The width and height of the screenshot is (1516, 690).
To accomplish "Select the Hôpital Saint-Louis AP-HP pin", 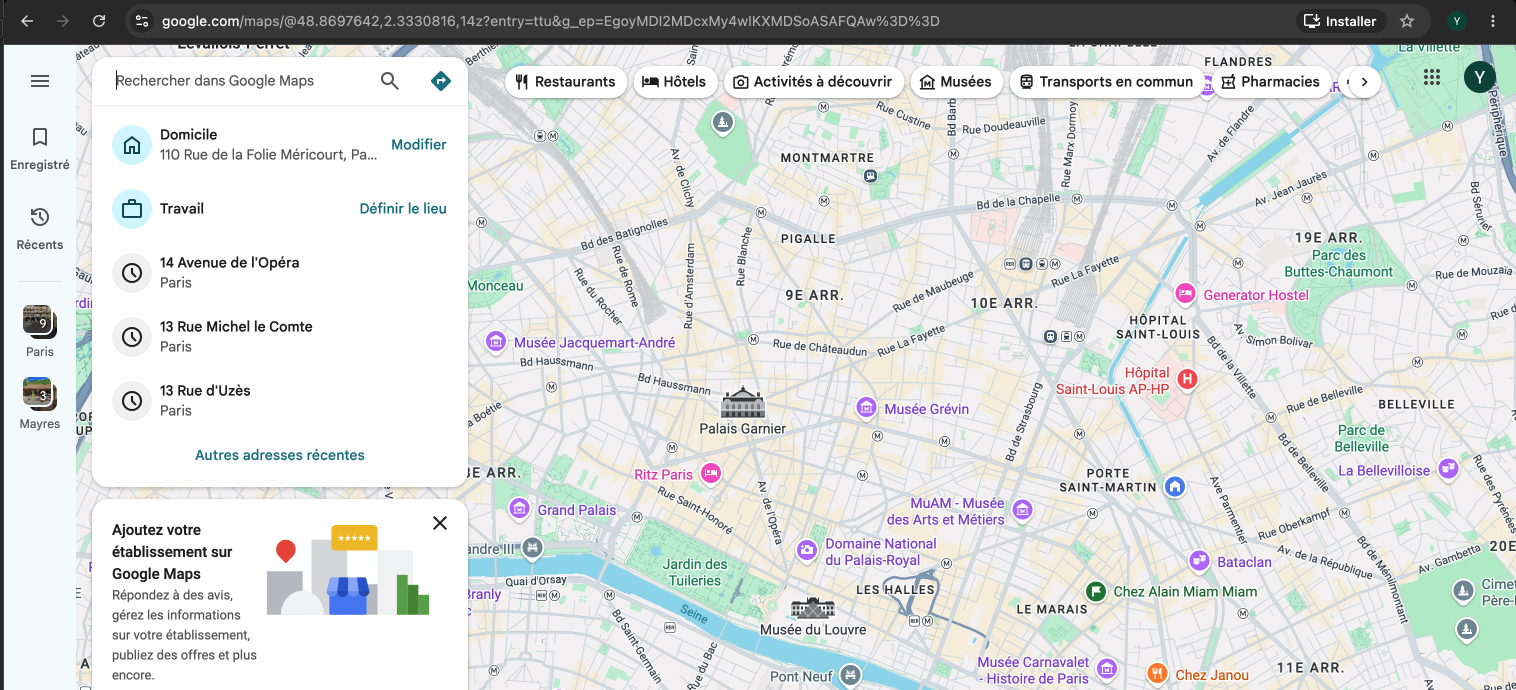I will pyautogui.click(x=1187, y=379).
